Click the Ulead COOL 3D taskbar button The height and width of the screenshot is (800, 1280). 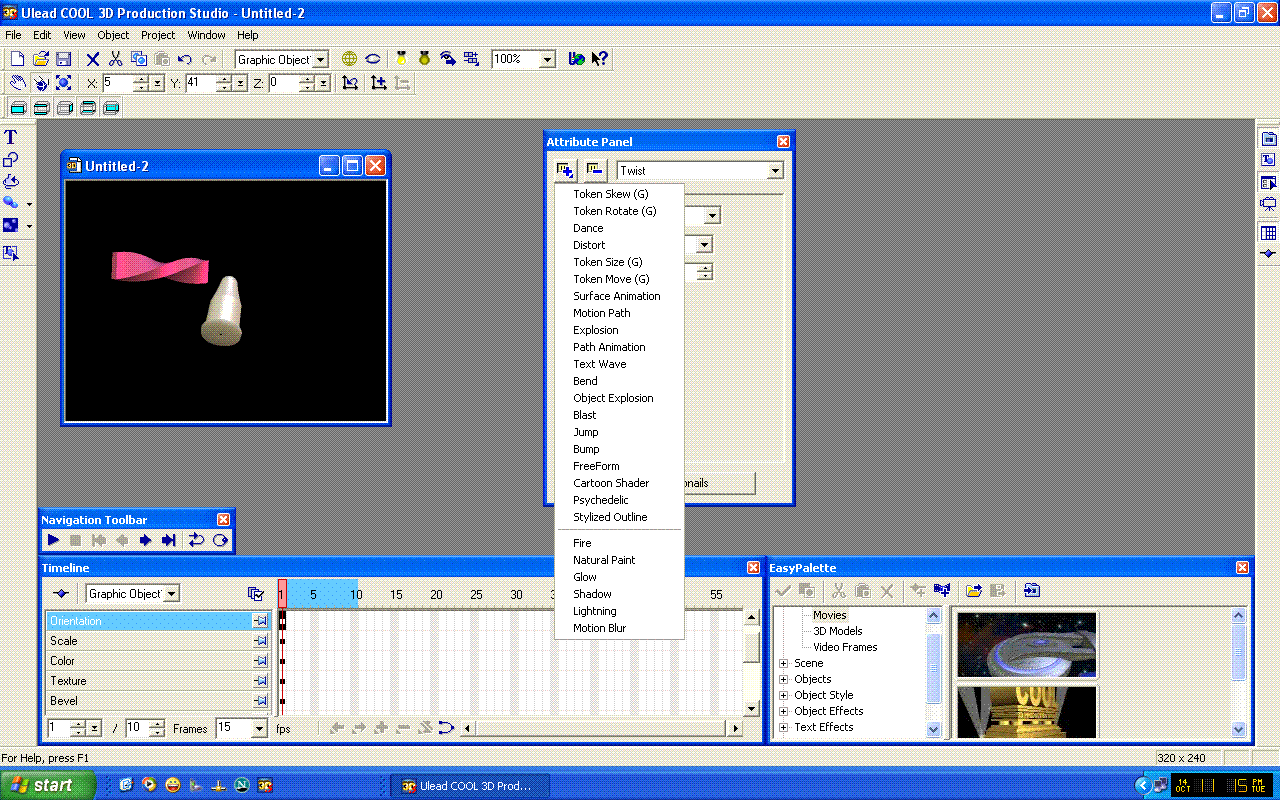pyautogui.click(x=469, y=786)
